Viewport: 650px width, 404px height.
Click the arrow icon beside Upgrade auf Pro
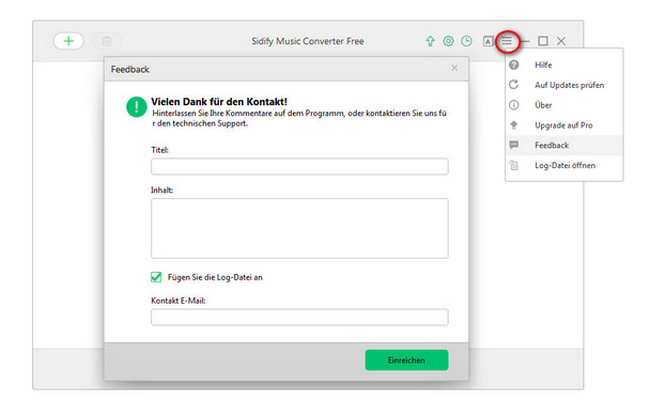pyautogui.click(x=514, y=125)
